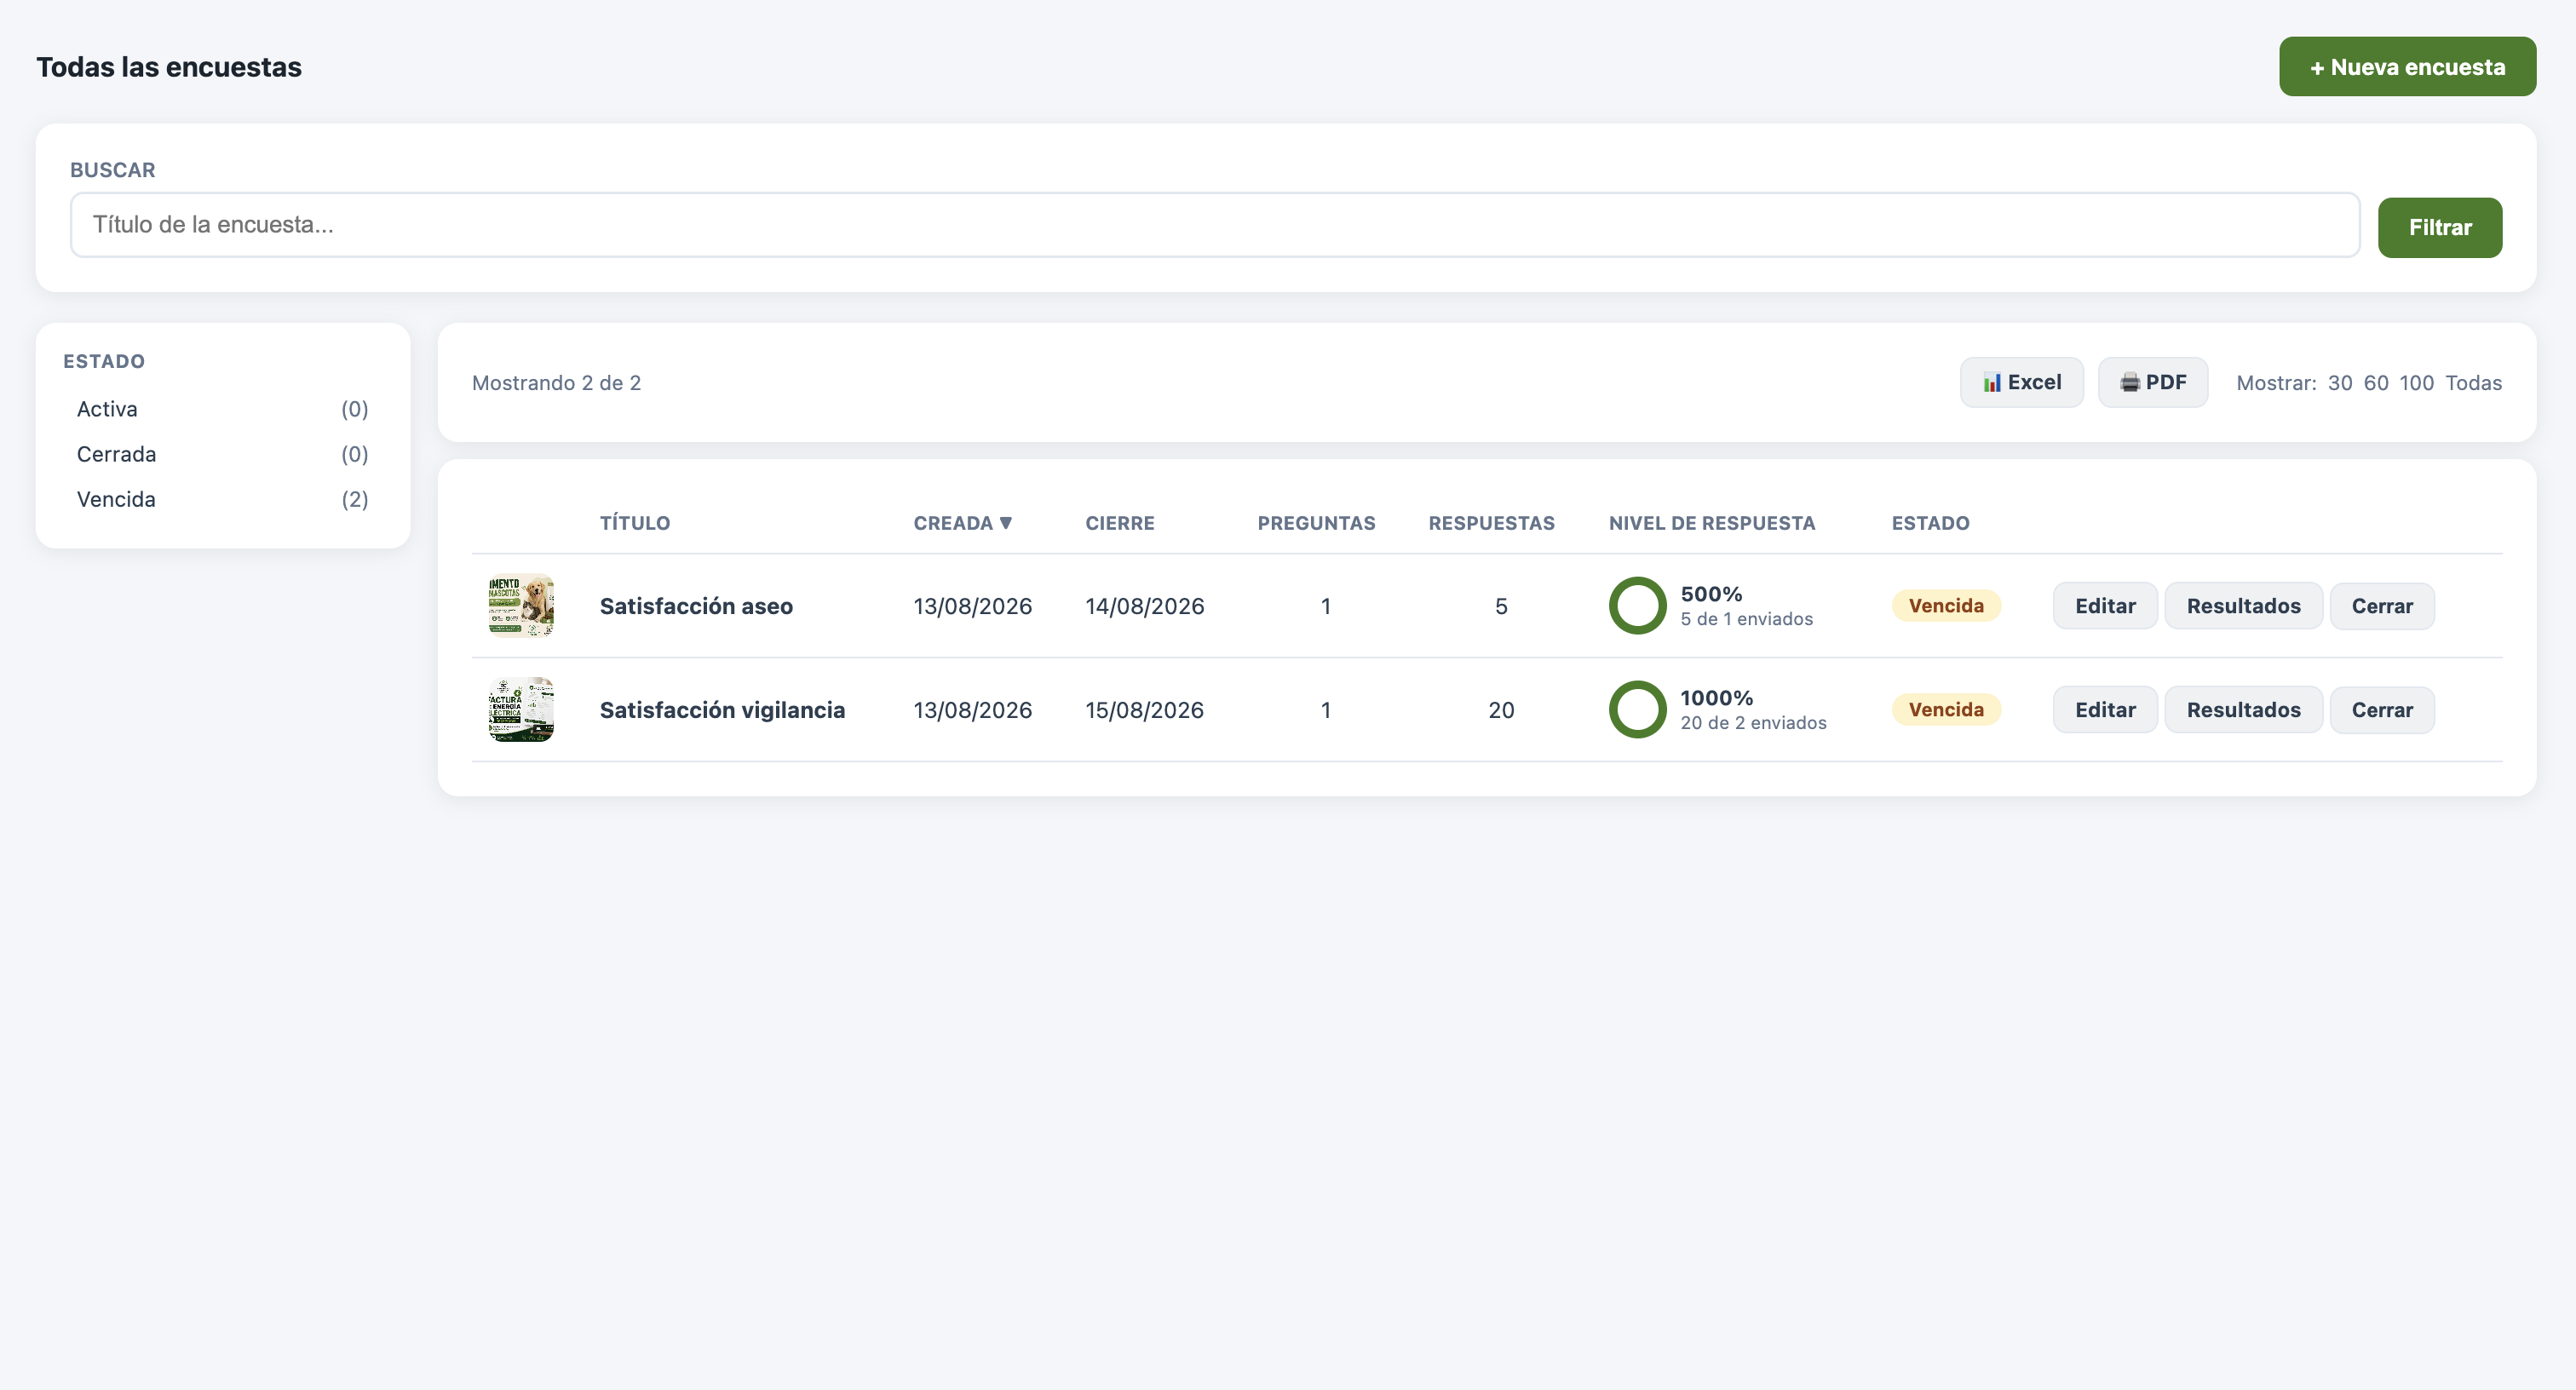Open the Satisfacción vigilancia thumbnail image

[x=521, y=710]
